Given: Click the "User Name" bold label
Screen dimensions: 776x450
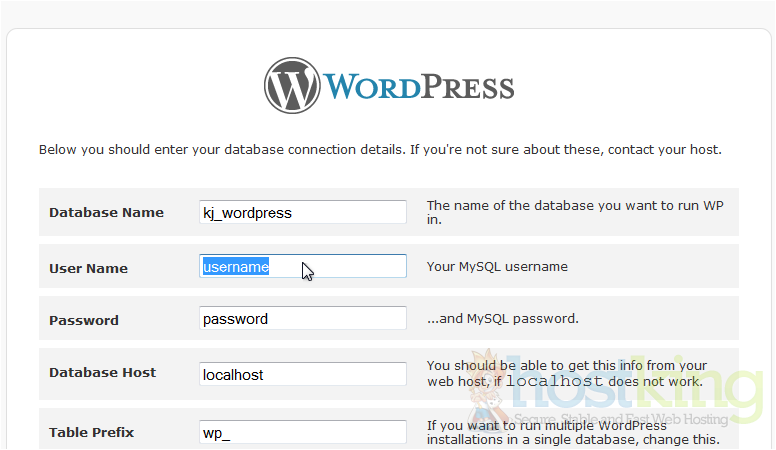Looking at the screenshot, I should pyautogui.click(x=88, y=268).
